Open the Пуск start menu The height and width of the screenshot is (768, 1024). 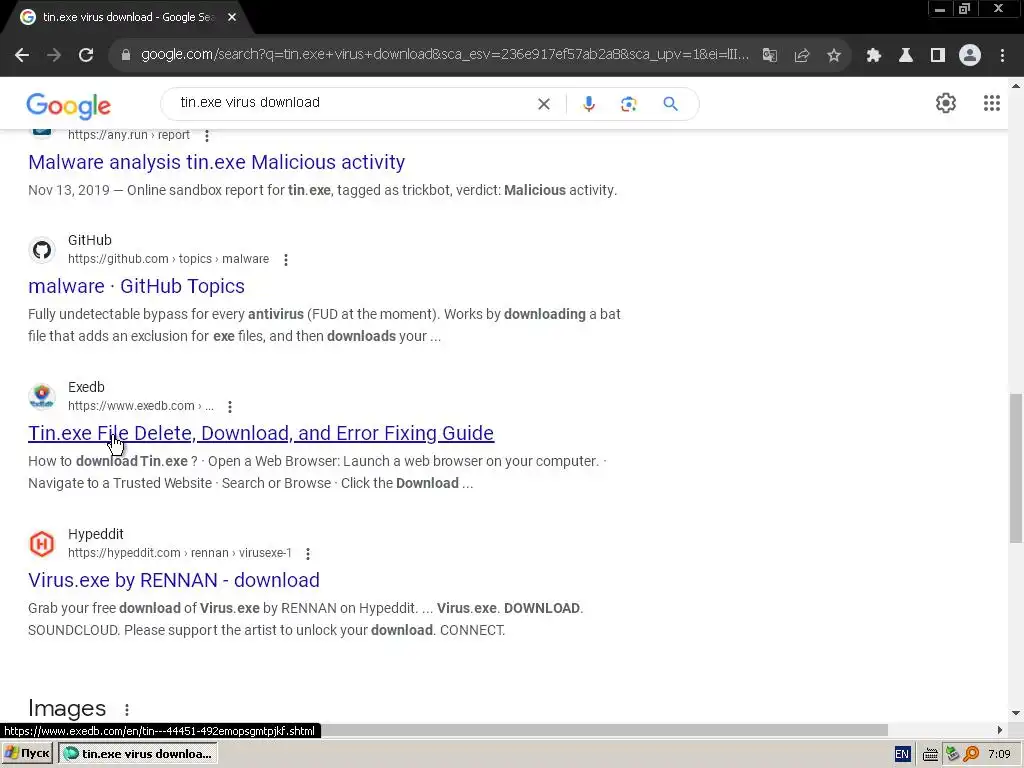click(27, 754)
